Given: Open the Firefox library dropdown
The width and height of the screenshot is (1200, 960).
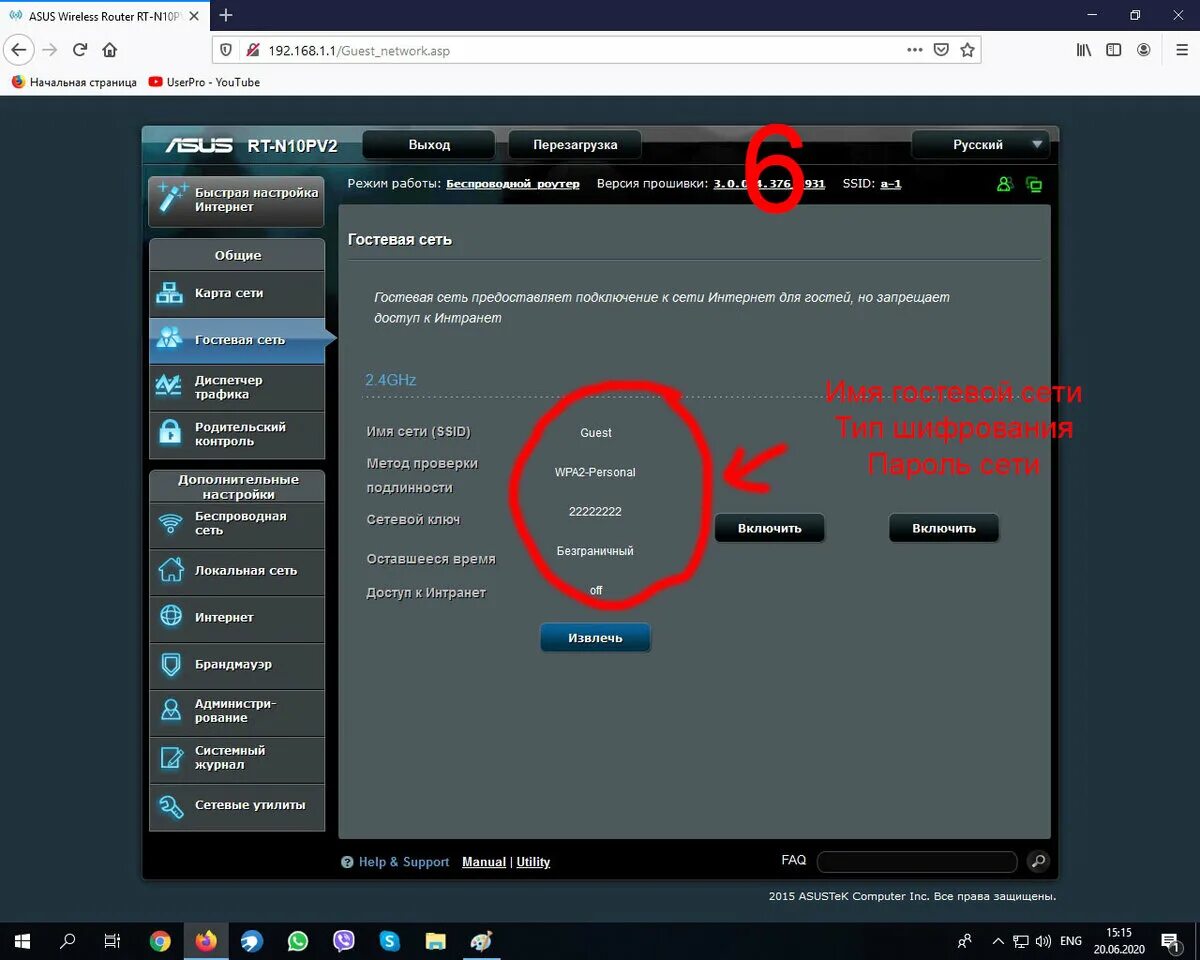Looking at the screenshot, I should tap(1083, 49).
